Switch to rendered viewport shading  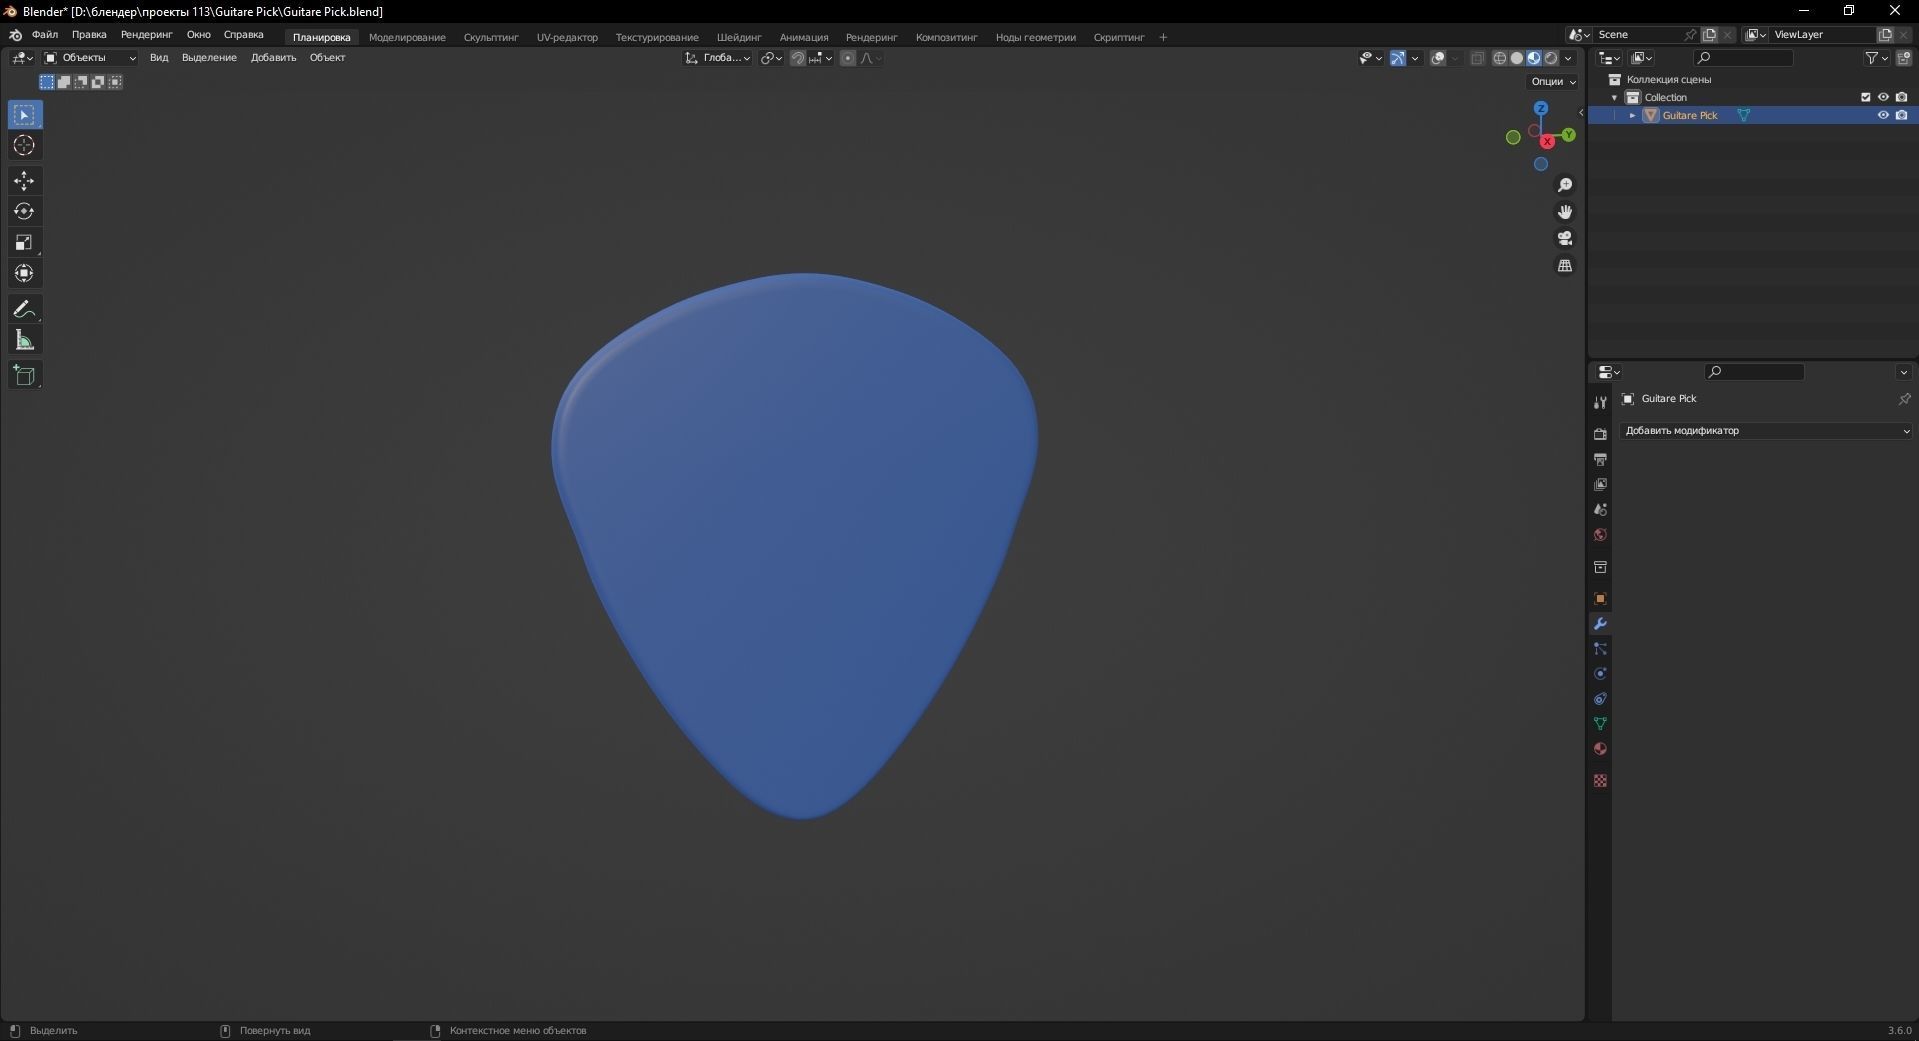(1551, 58)
